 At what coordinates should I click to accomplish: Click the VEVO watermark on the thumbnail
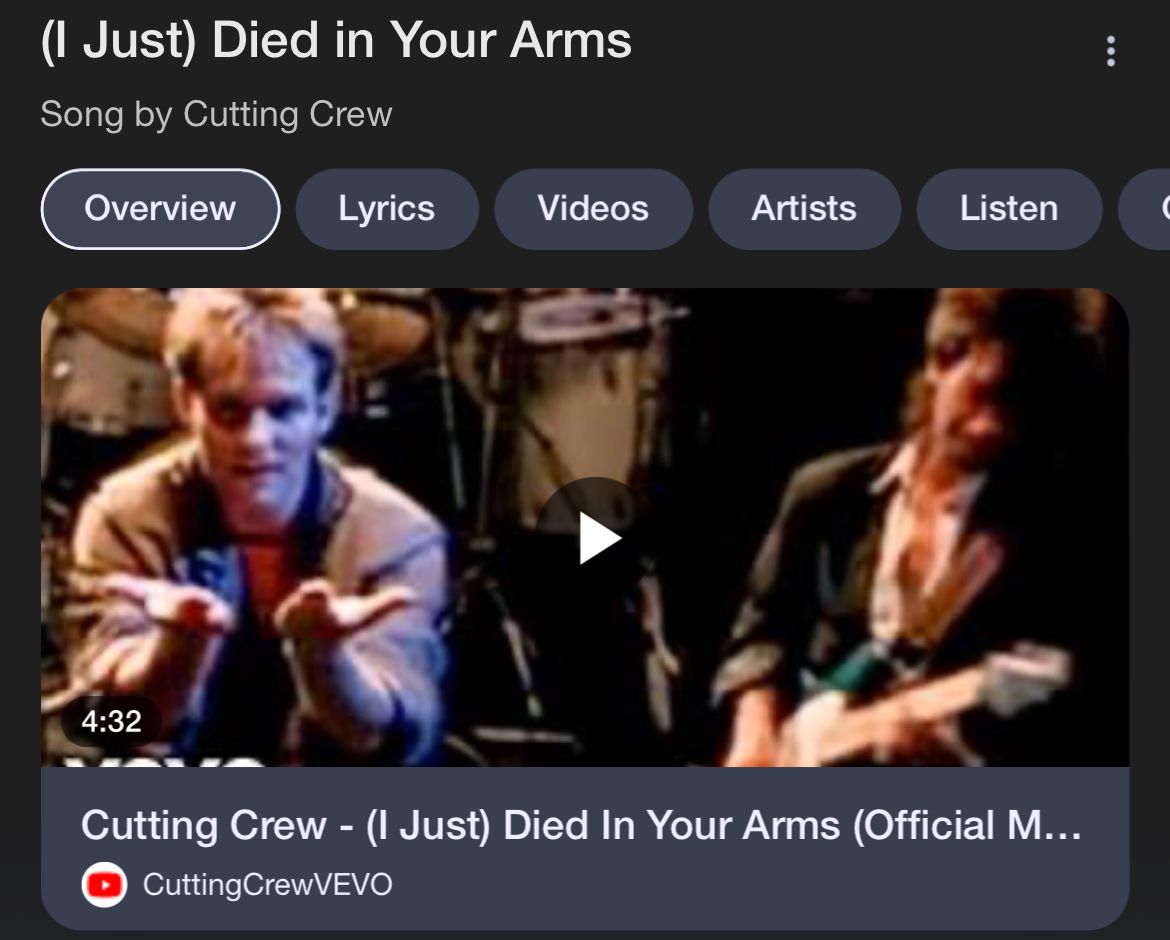coord(163,760)
